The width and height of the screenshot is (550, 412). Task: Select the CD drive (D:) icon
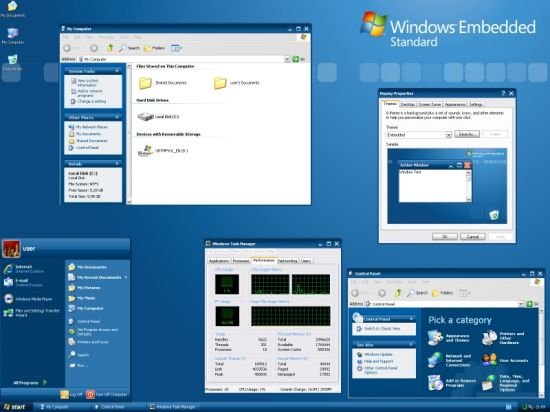pos(145,151)
